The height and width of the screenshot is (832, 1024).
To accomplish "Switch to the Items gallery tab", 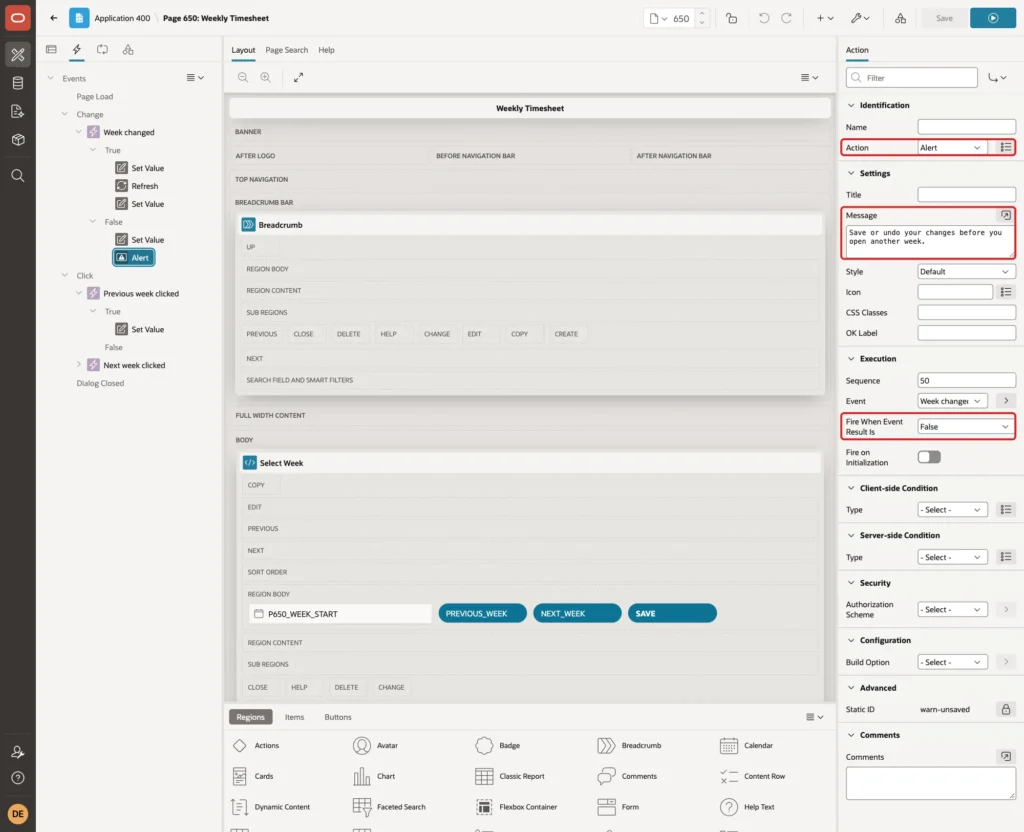I will pyautogui.click(x=295, y=717).
